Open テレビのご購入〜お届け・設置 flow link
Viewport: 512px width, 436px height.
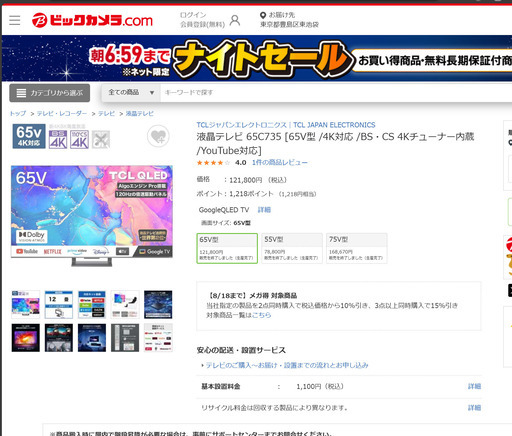click(x=287, y=365)
